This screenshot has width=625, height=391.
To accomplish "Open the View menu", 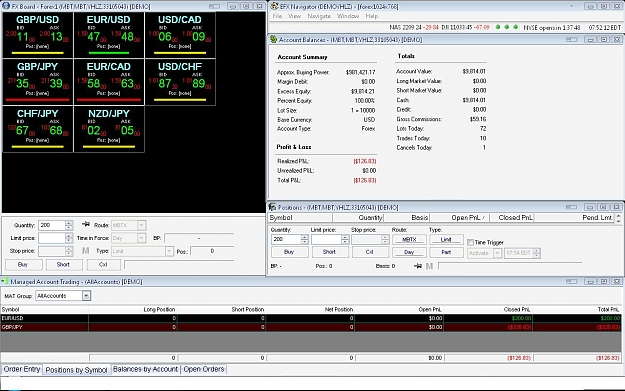I will pyautogui.click(x=294, y=16).
